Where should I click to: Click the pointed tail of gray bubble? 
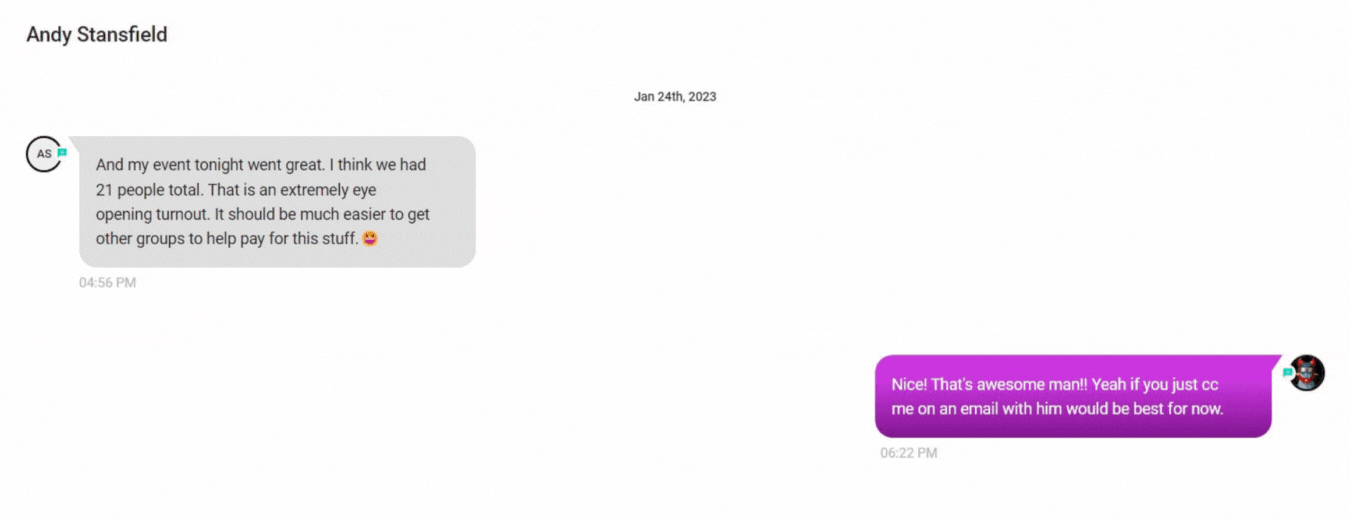tap(74, 141)
